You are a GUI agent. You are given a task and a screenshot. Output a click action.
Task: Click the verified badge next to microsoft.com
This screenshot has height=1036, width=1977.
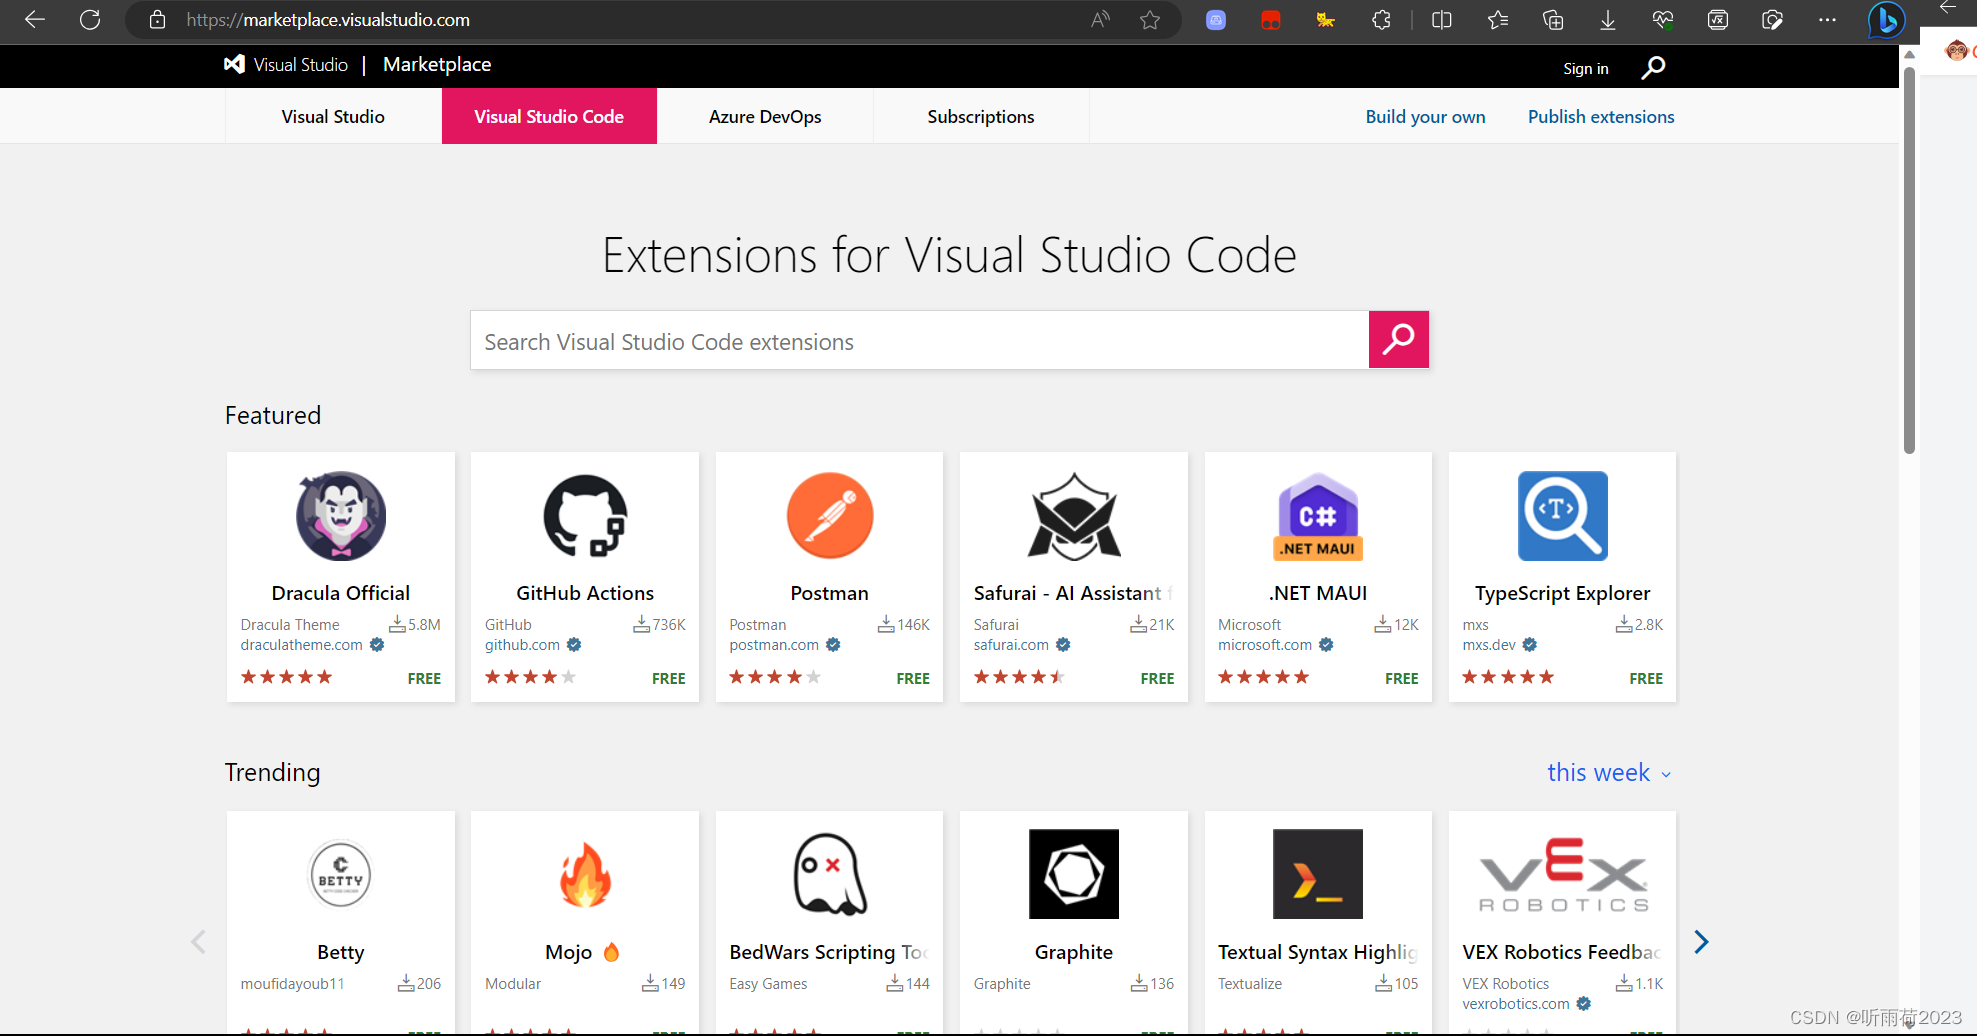click(x=1326, y=645)
